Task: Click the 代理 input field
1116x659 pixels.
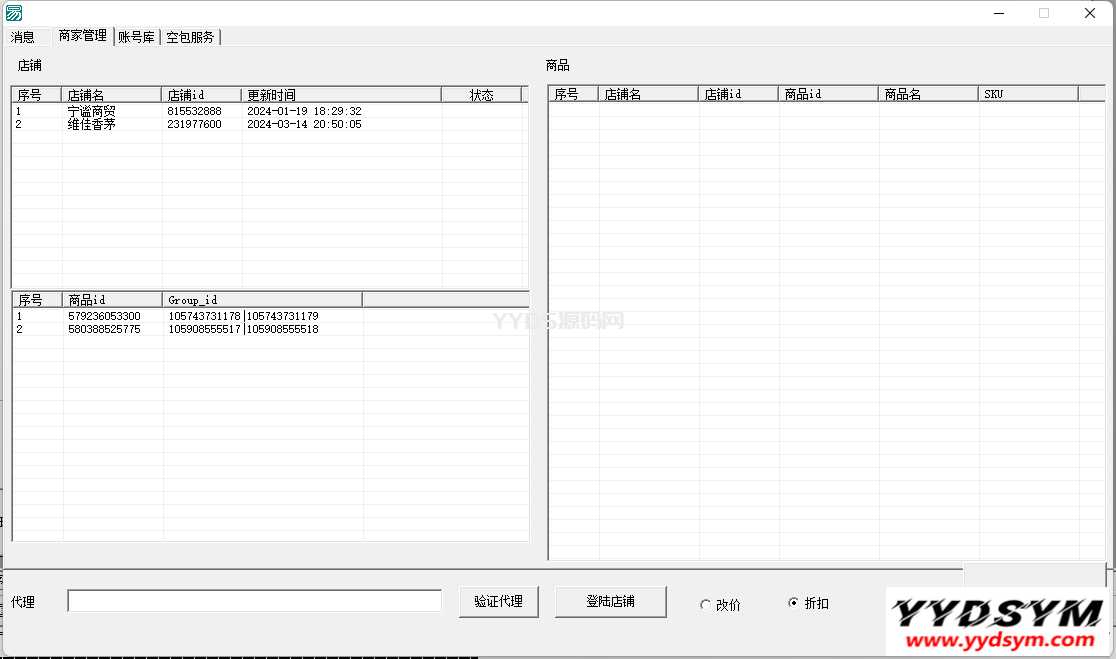Action: (254, 600)
